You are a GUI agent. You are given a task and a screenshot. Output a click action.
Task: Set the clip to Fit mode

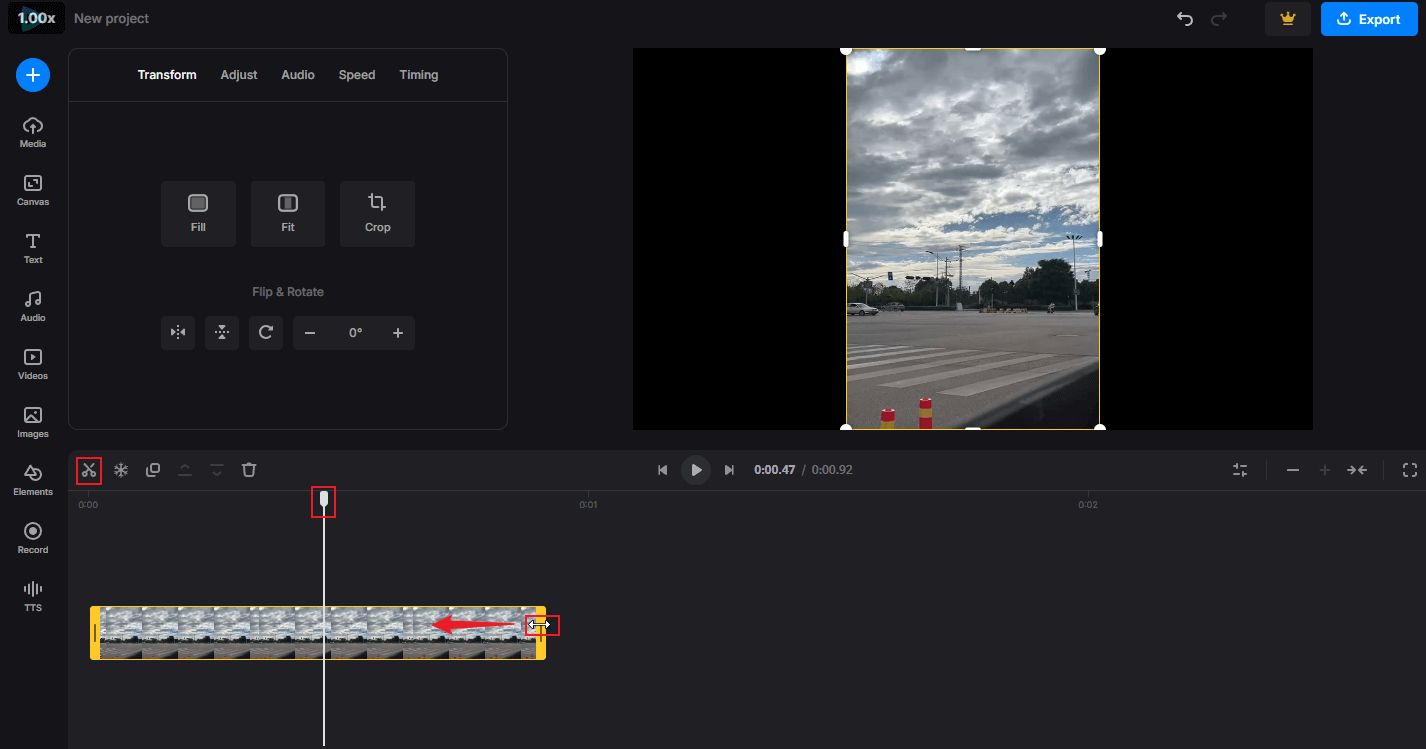(287, 213)
